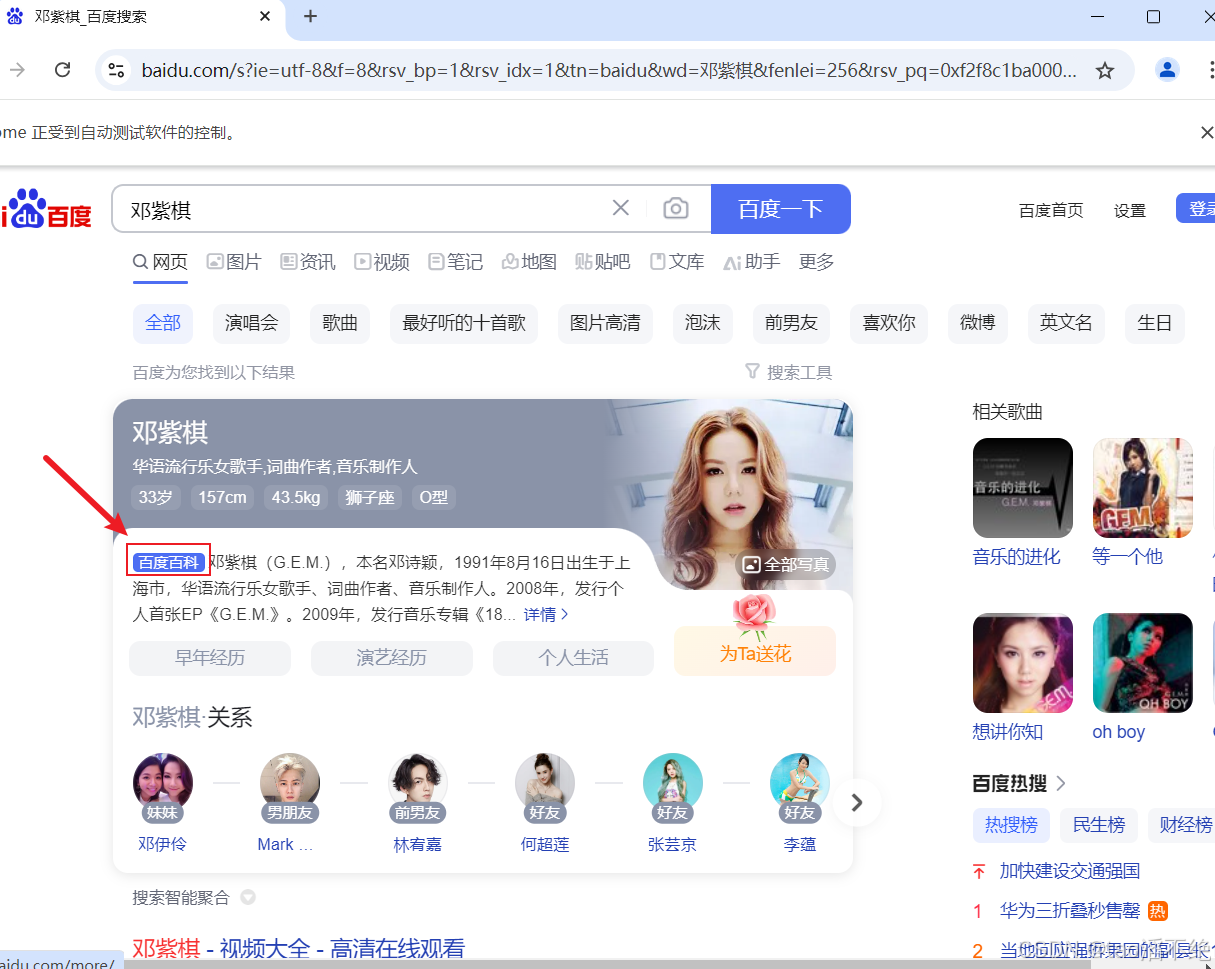Open 李蕴 friend avatar

point(800,783)
